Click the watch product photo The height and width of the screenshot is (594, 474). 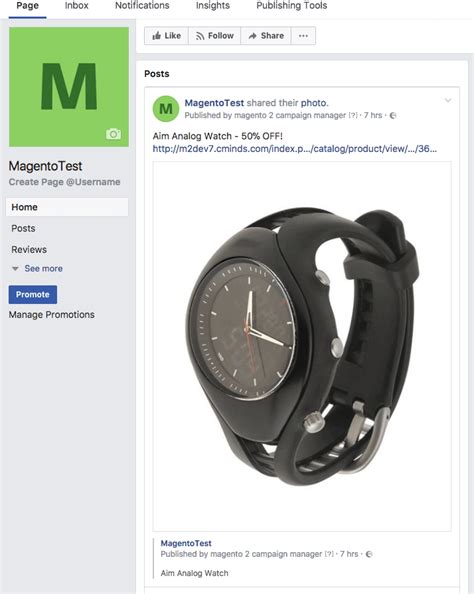pyautogui.click(x=302, y=346)
